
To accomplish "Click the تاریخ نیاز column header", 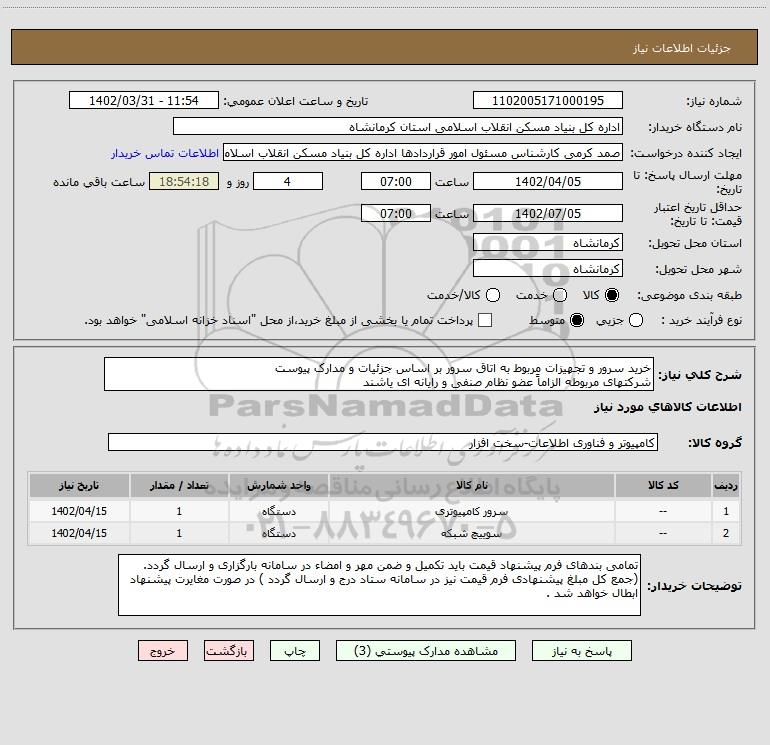I will click(x=79, y=485).
